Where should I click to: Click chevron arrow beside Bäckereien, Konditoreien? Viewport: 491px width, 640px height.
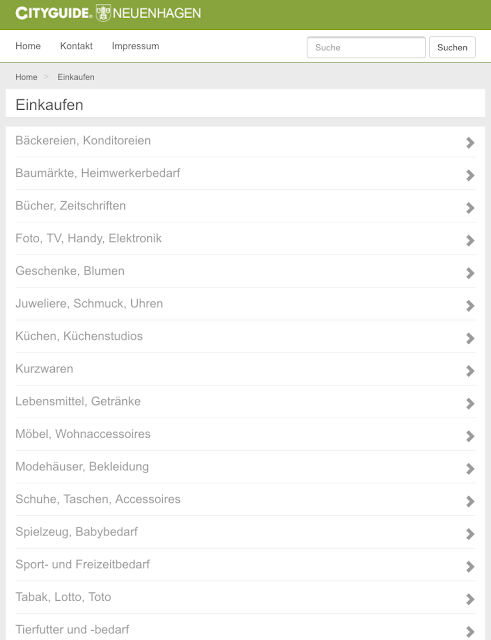coord(470,142)
